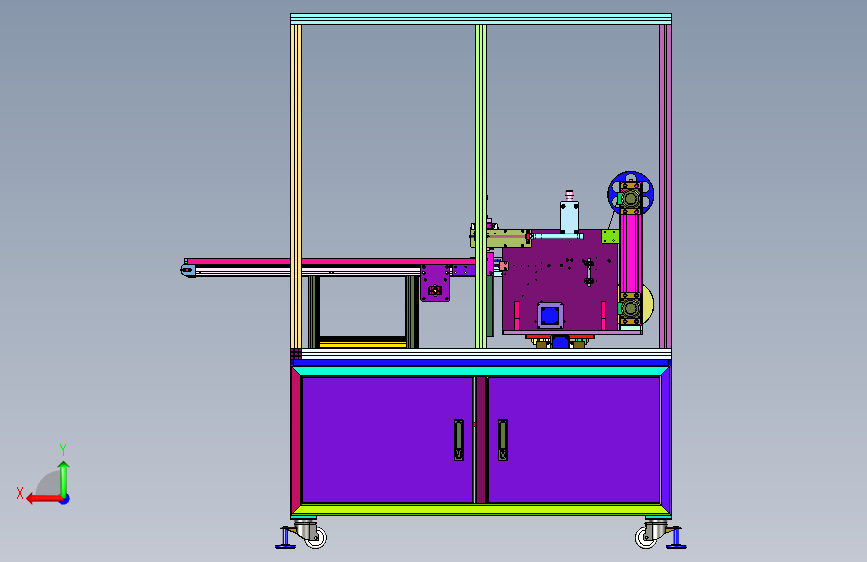Select the yellow-green bottom cabinet beam
The width and height of the screenshot is (867, 562).
pyautogui.click(x=481, y=509)
